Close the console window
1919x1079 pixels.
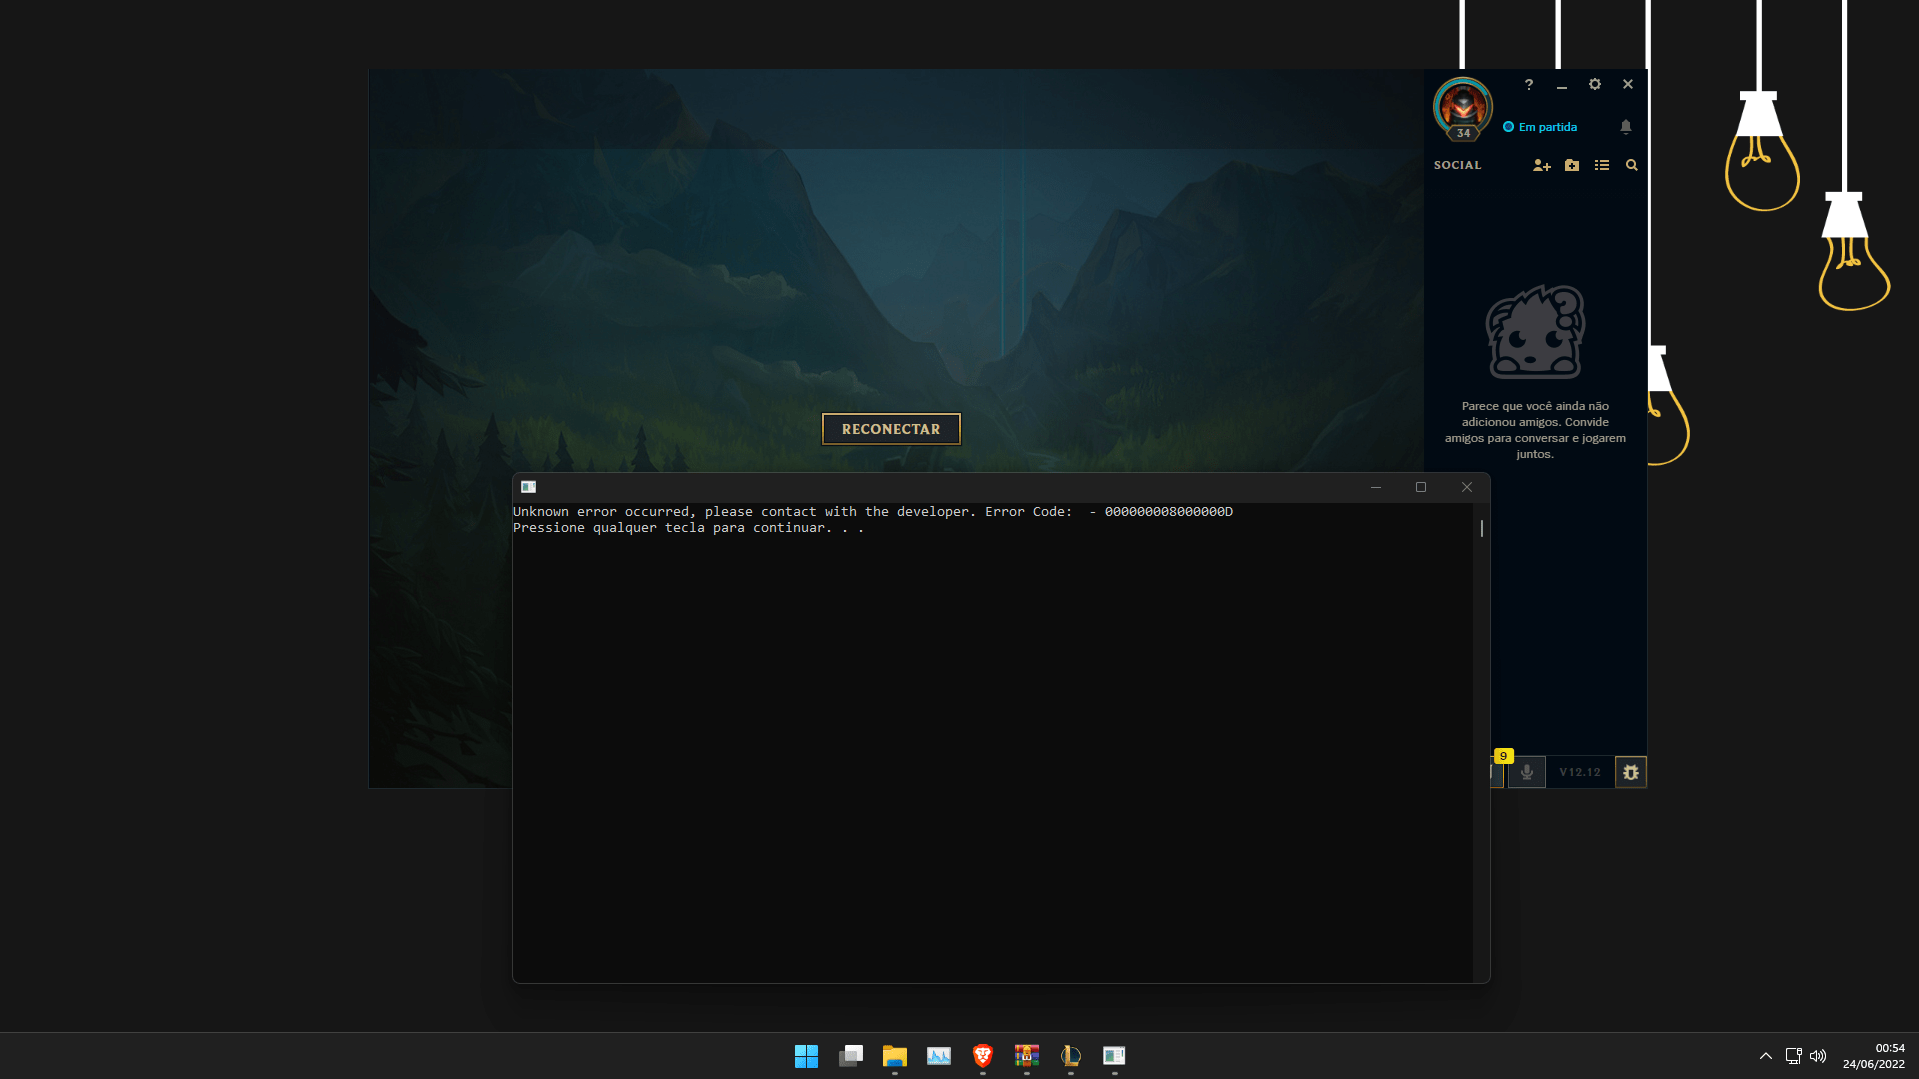pos(1467,487)
